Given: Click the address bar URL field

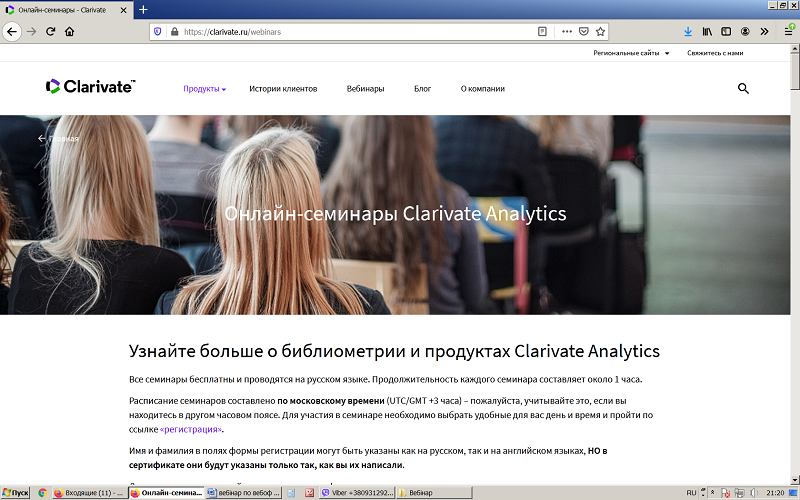Looking at the screenshot, I should coord(350,31).
